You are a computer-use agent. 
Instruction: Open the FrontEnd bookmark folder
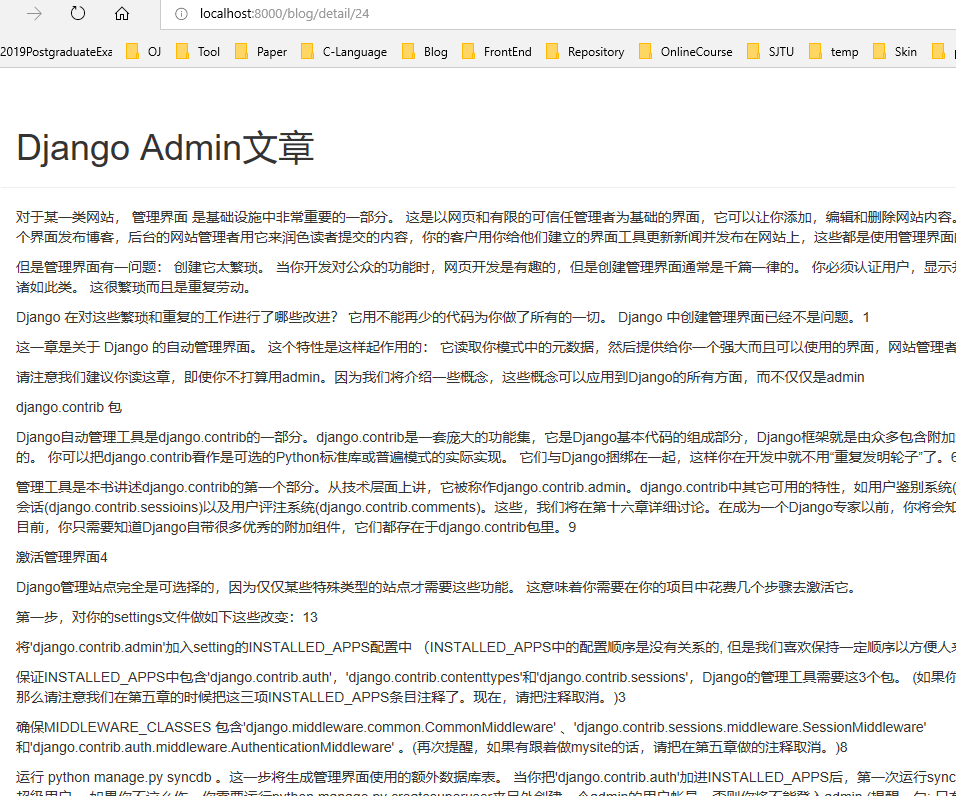[497, 52]
